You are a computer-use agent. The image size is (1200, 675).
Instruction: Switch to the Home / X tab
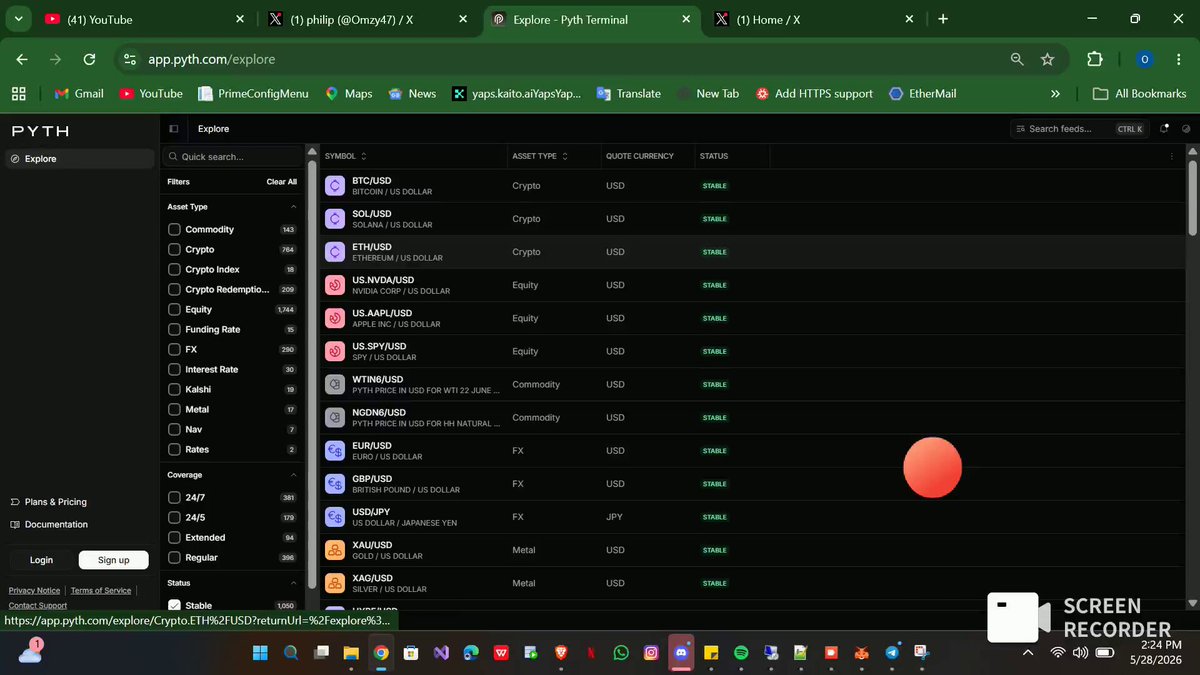[814, 19]
